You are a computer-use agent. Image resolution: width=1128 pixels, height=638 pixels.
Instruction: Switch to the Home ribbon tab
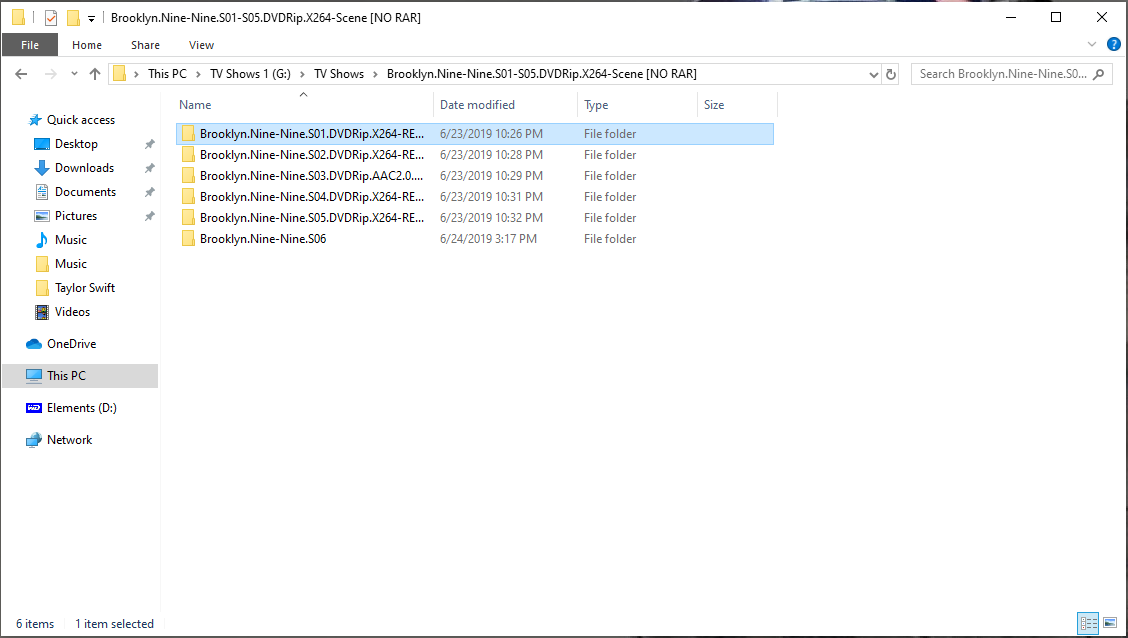pos(87,45)
